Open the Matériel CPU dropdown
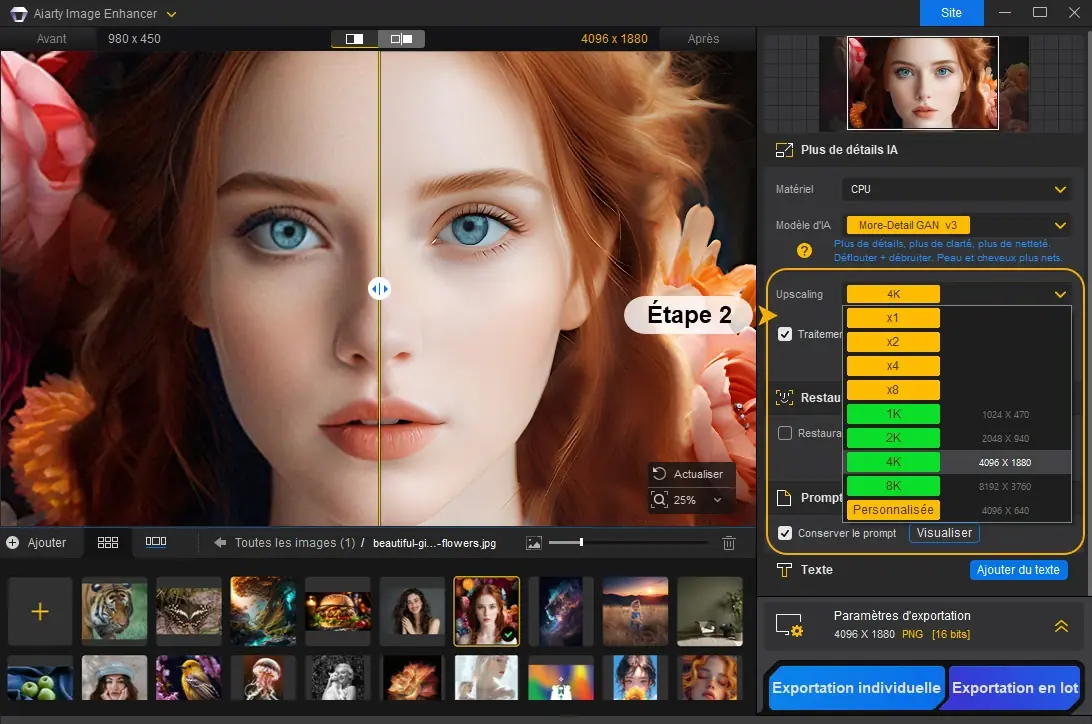This screenshot has width=1092, height=724. click(955, 189)
